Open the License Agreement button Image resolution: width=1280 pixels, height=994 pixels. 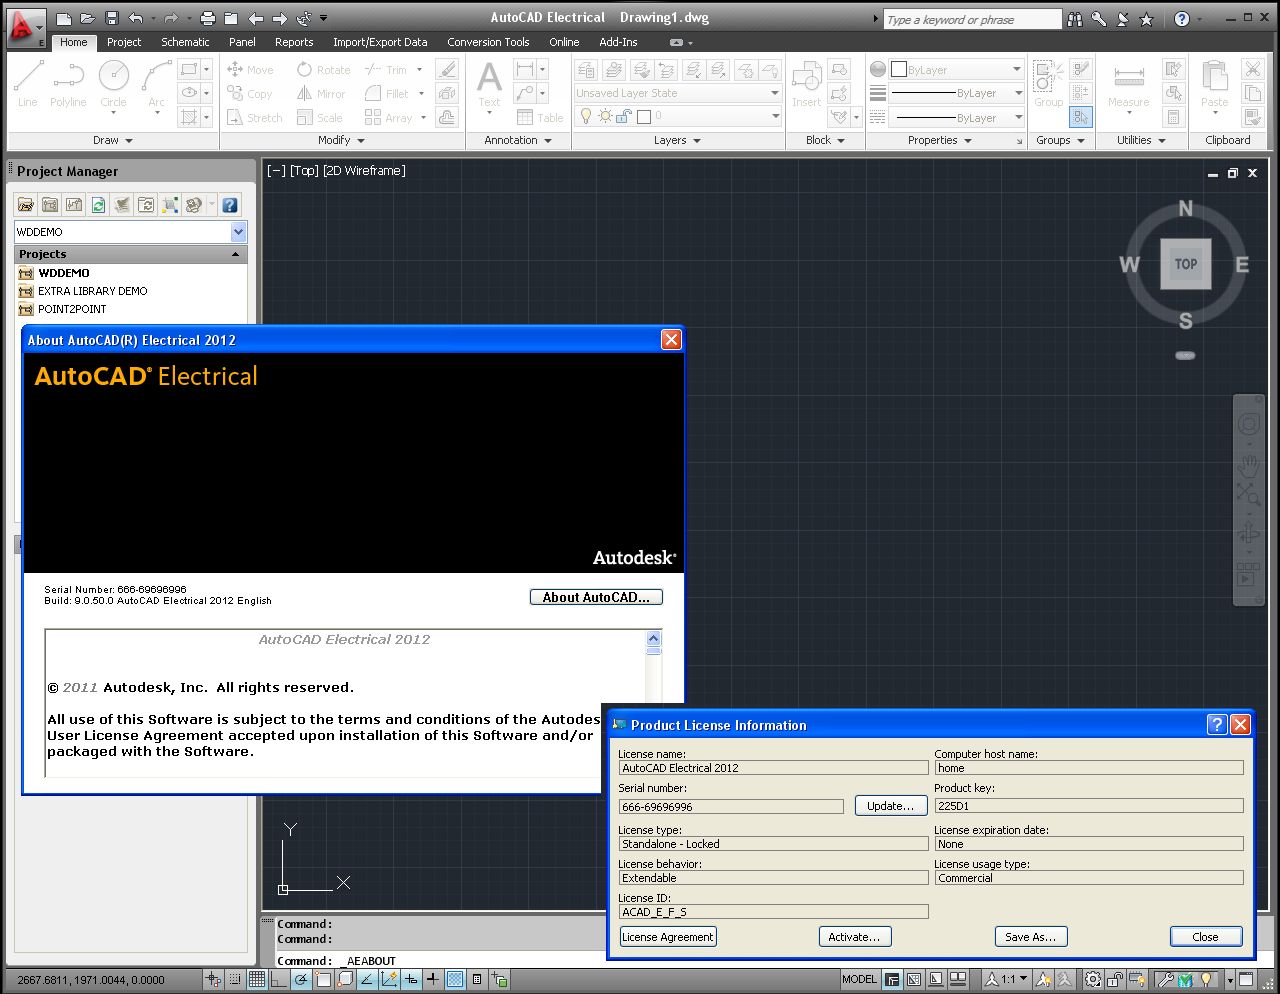(668, 937)
